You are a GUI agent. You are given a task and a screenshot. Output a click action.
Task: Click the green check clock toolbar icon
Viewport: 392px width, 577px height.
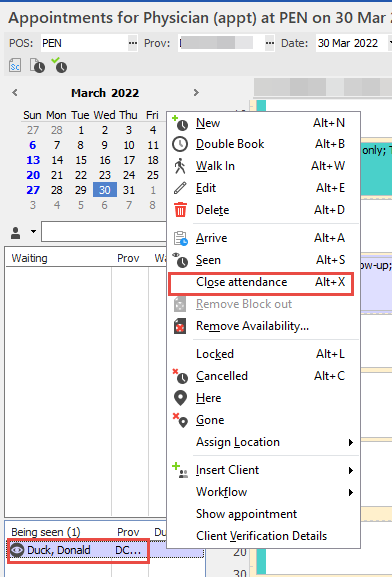coord(59,65)
